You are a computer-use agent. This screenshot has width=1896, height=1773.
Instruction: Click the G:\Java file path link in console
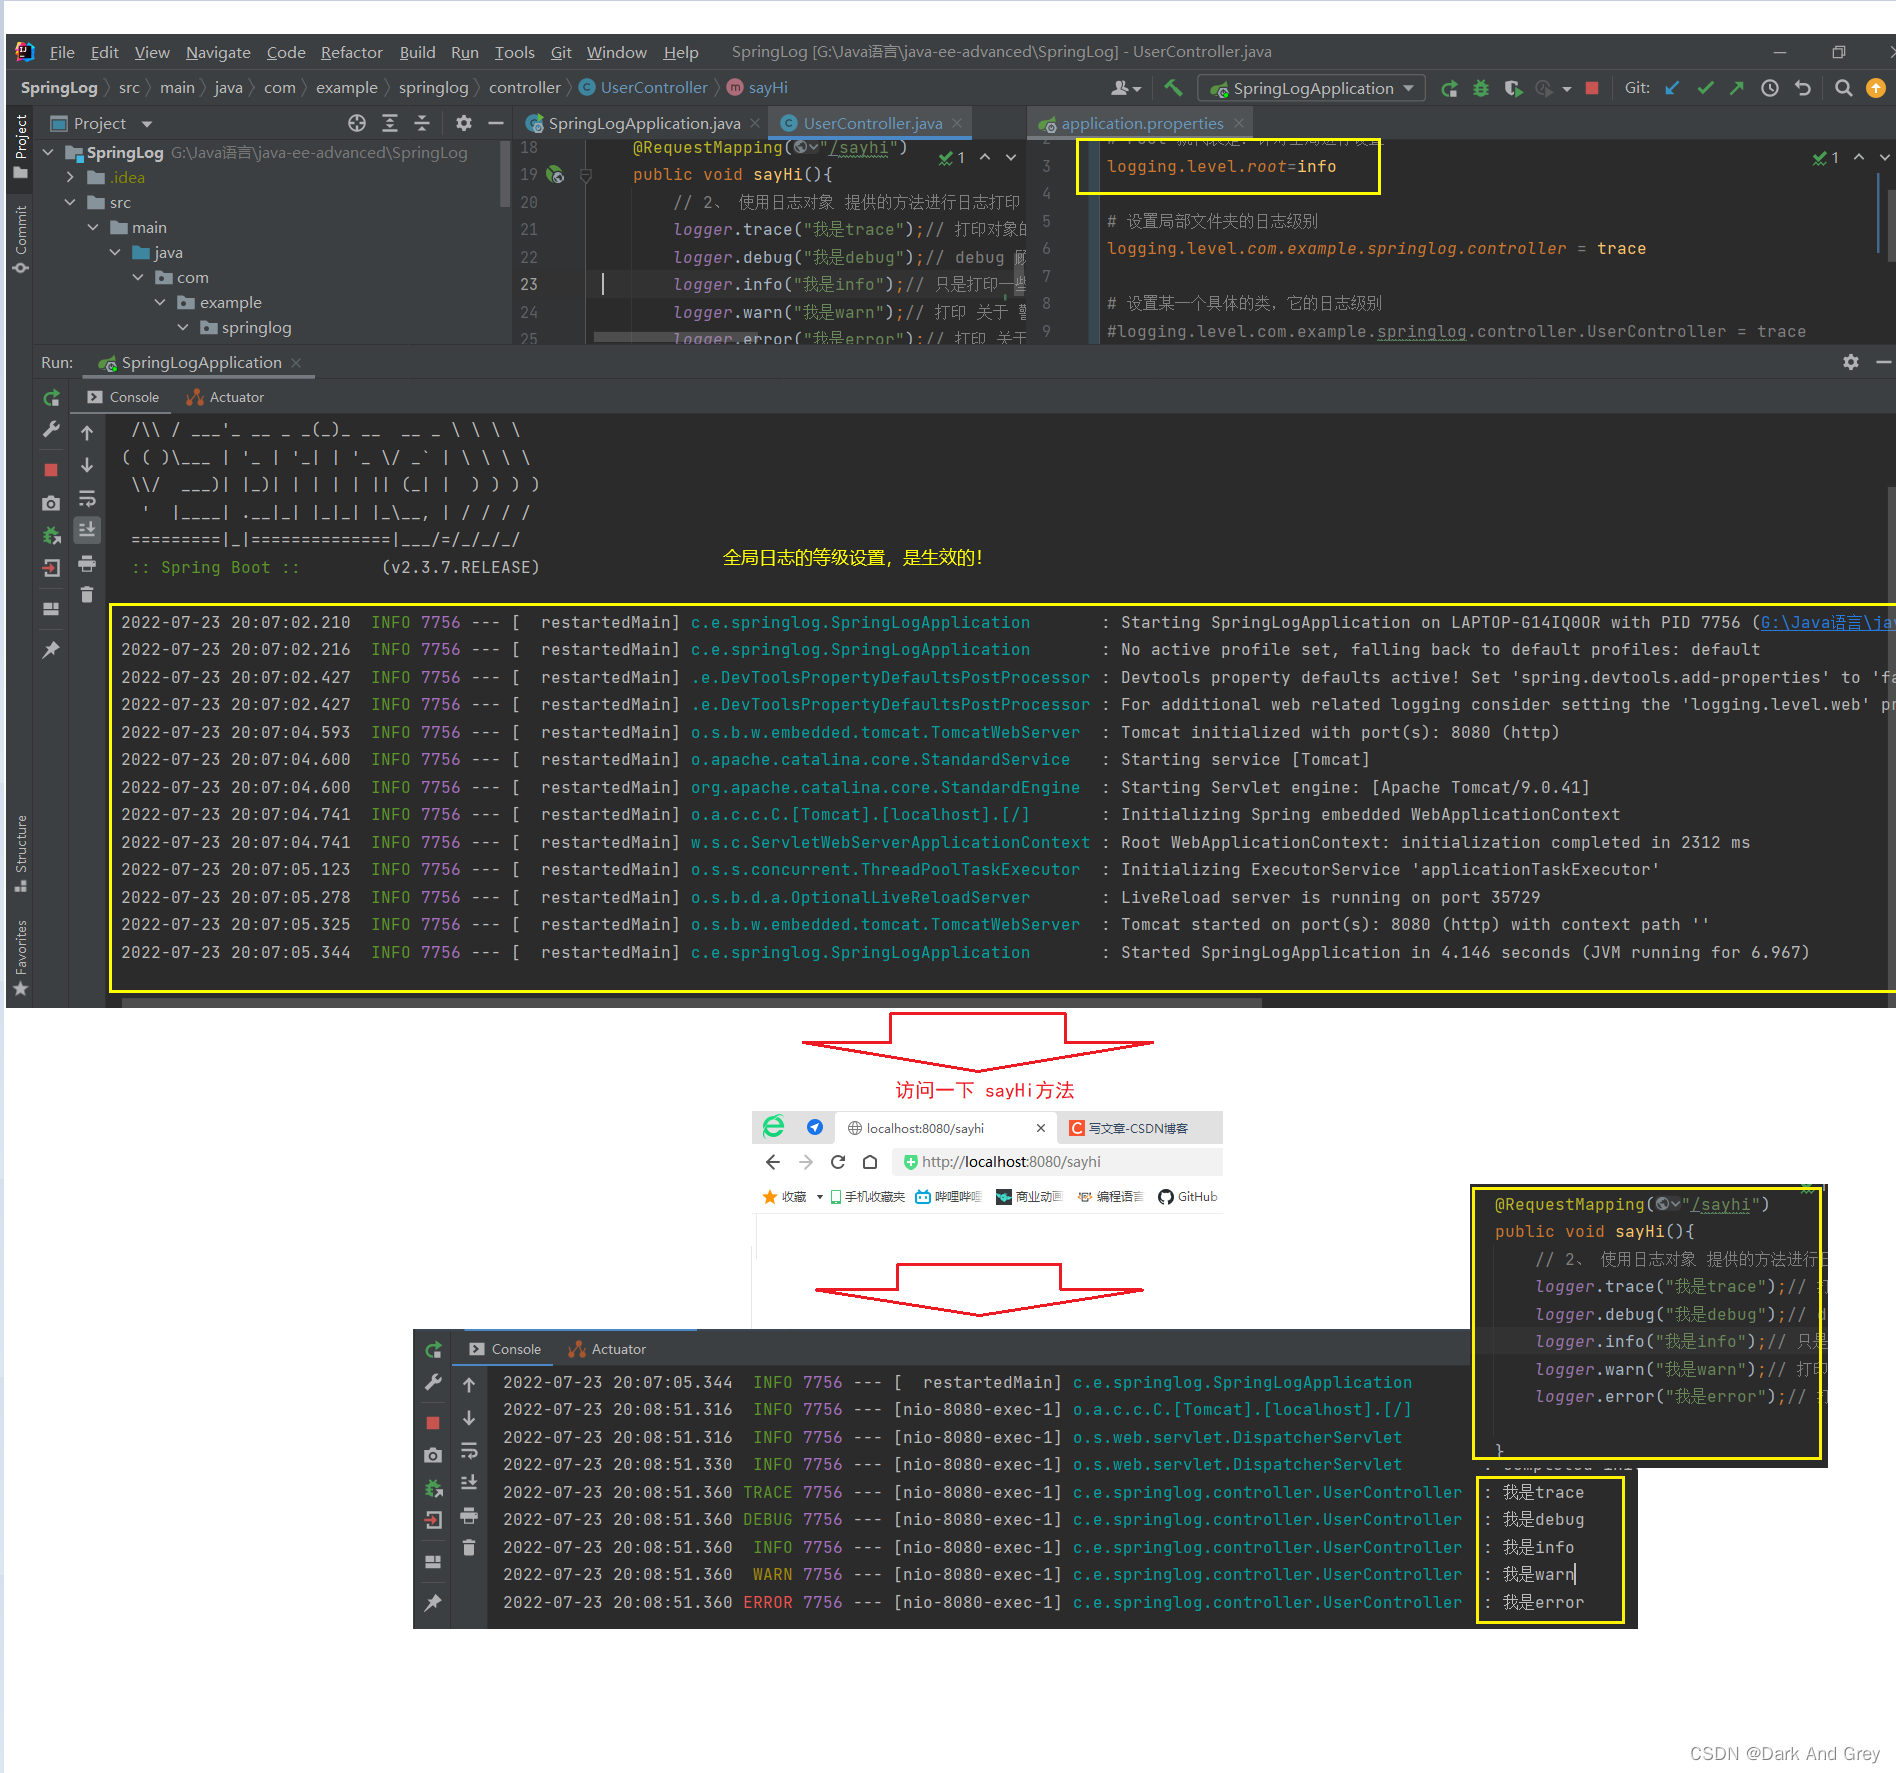coord(1826,622)
